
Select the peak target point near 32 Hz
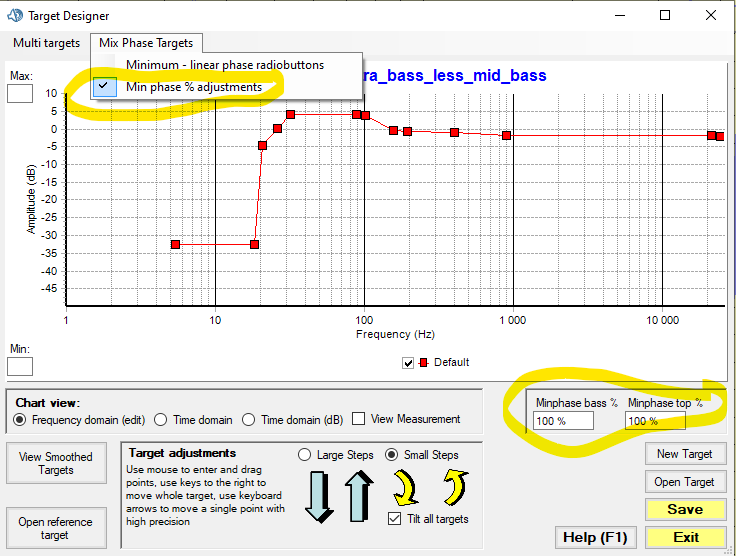[291, 114]
